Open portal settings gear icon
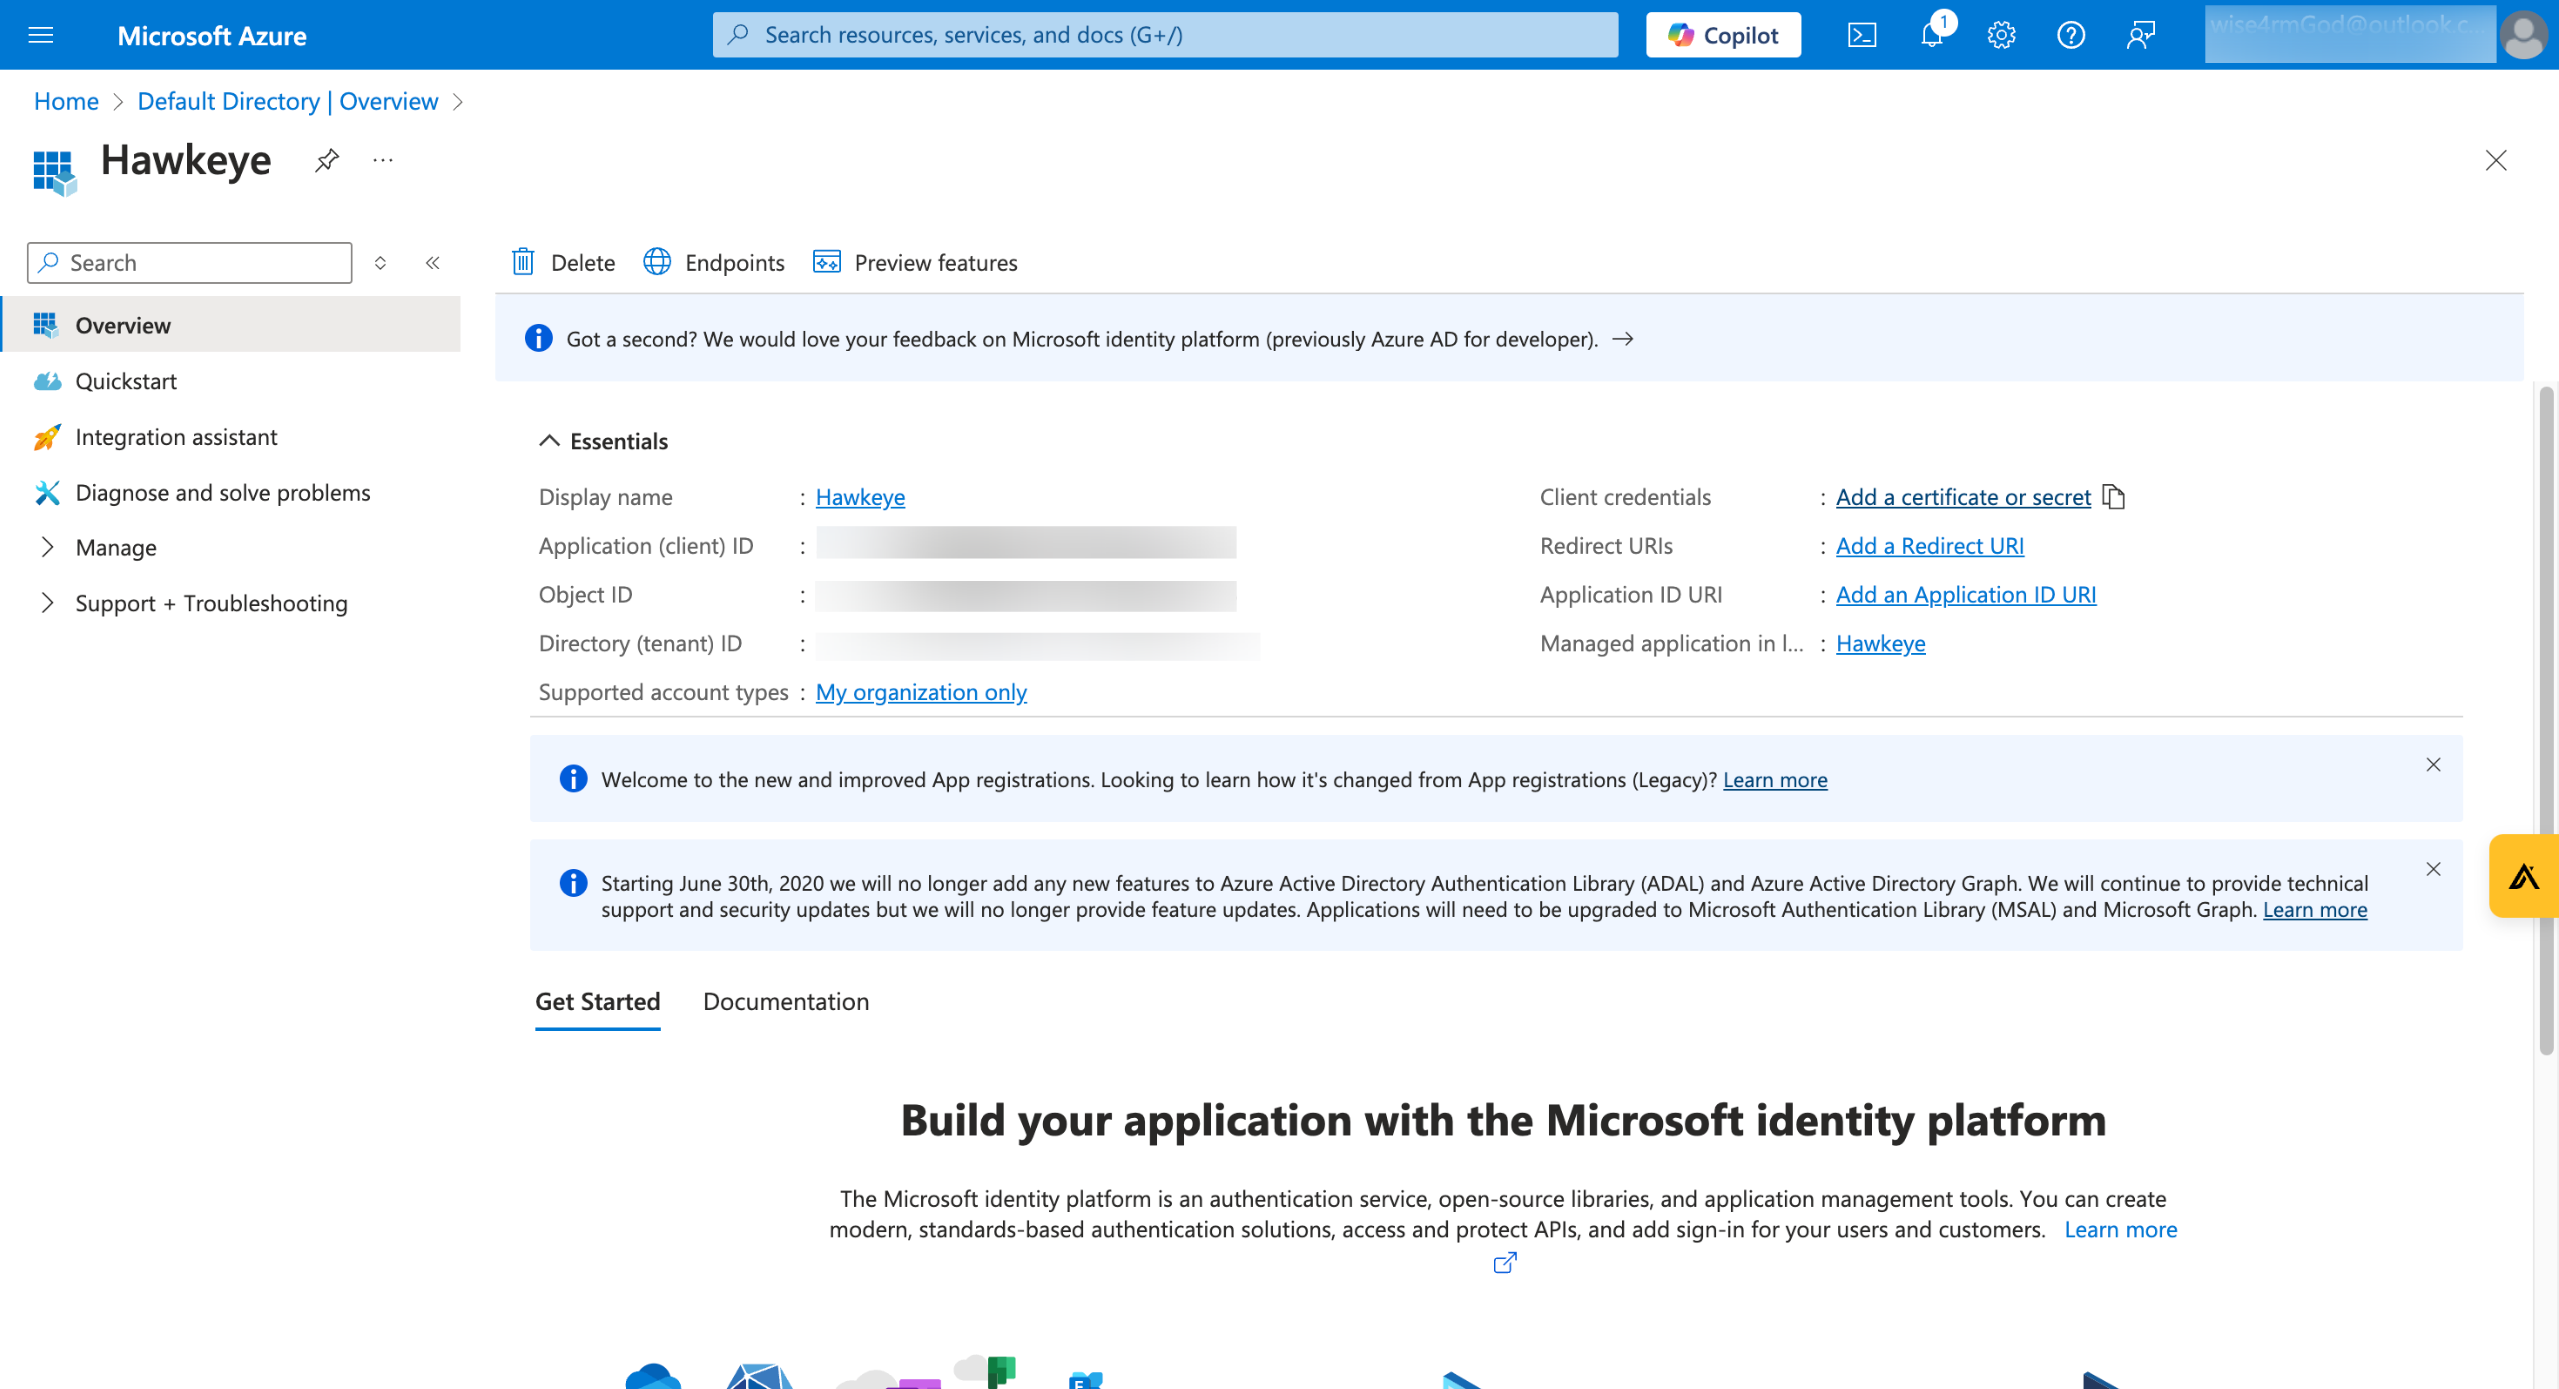 [2001, 35]
